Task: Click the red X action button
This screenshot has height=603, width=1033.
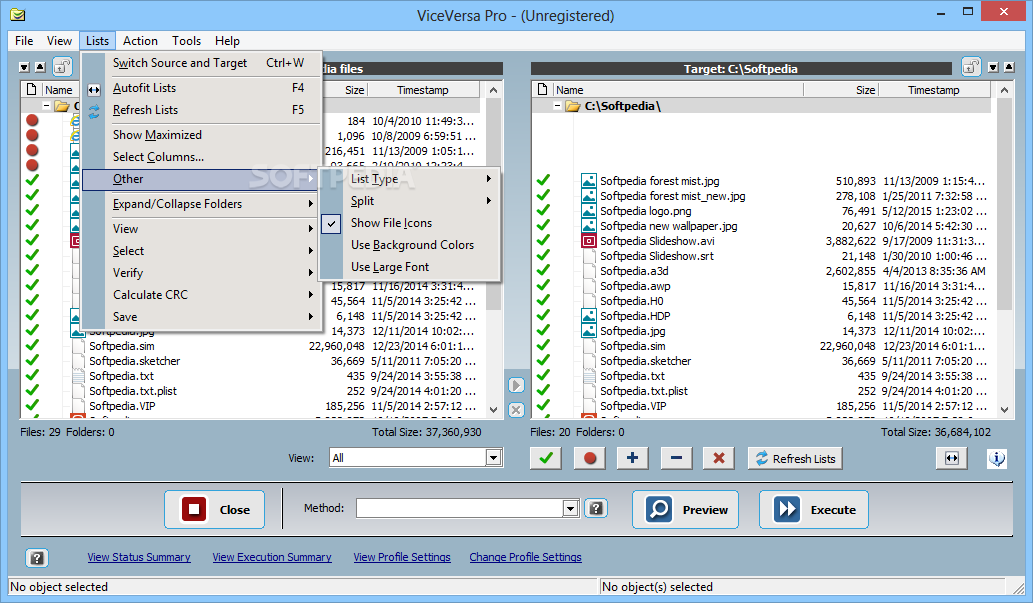Action: pos(719,458)
